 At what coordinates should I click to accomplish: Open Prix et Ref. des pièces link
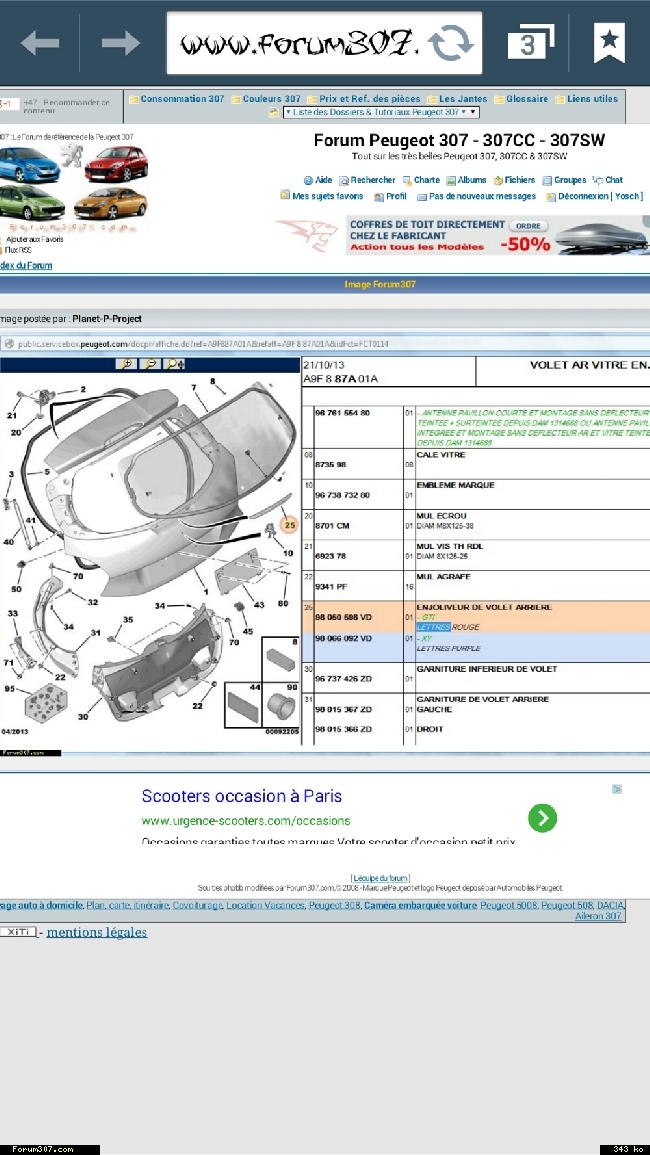click(363, 99)
